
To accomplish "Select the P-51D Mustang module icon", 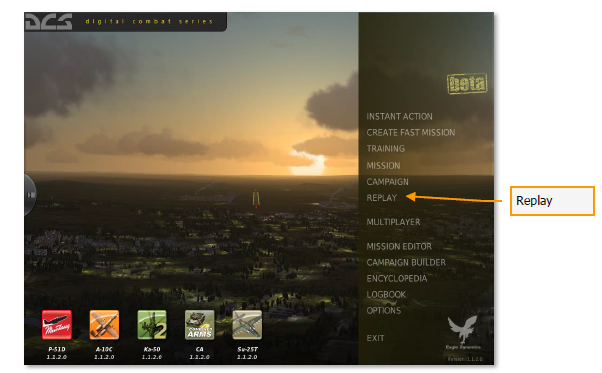I will tap(57, 325).
